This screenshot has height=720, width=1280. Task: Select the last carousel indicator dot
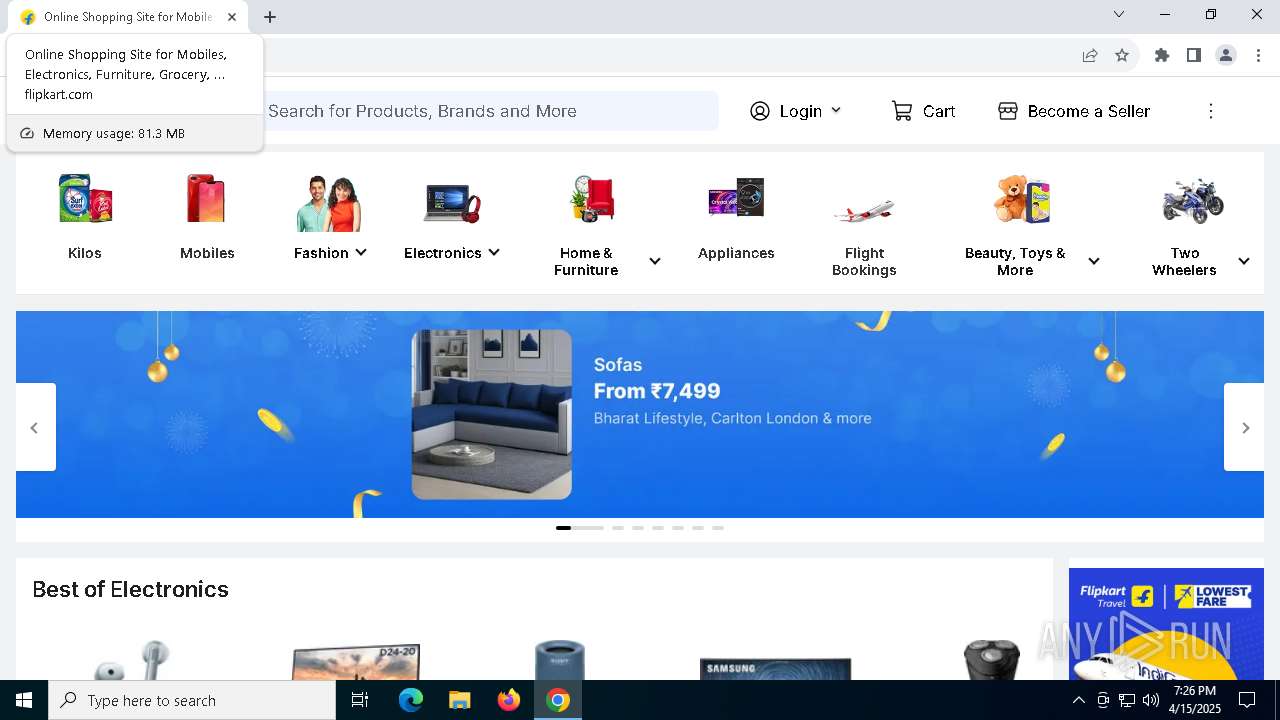pyautogui.click(x=718, y=527)
